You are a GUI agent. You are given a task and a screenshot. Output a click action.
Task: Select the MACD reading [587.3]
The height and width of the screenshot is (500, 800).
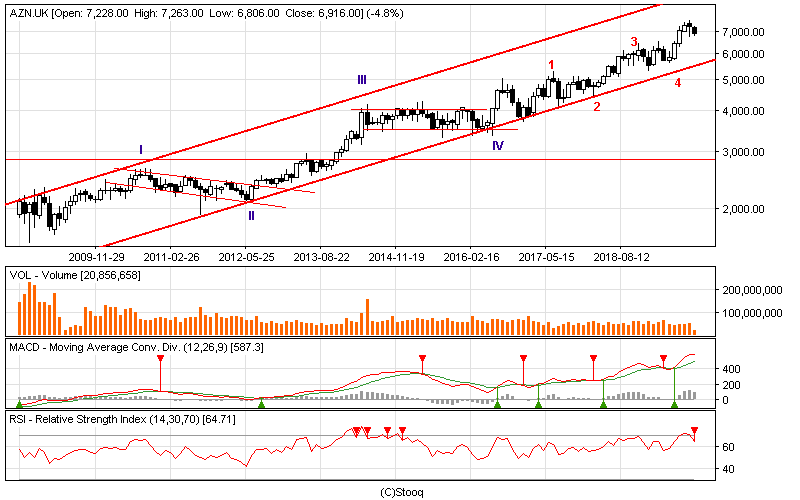point(247,347)
